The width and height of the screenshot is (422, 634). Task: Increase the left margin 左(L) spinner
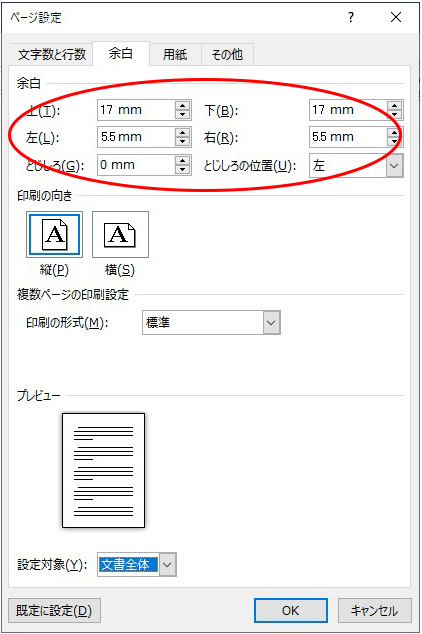click(x=183, y=133)
